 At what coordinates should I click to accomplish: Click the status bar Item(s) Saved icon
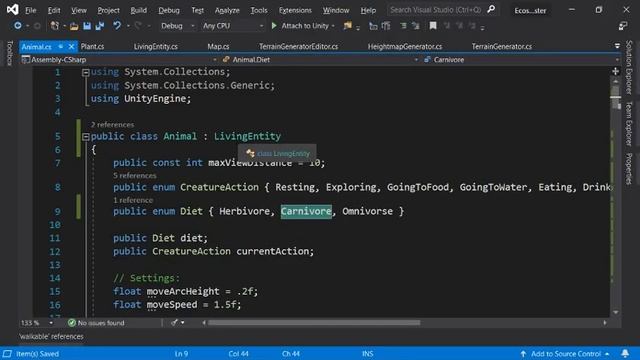[7, 353]
